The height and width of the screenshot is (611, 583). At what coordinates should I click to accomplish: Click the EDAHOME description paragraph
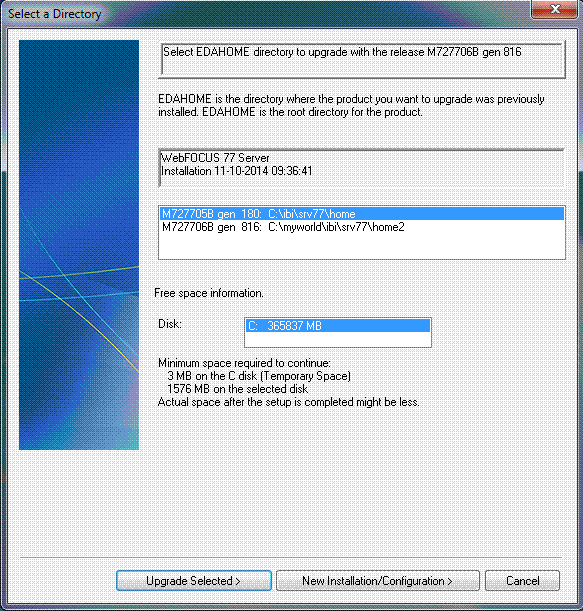[x=351, y=106]
